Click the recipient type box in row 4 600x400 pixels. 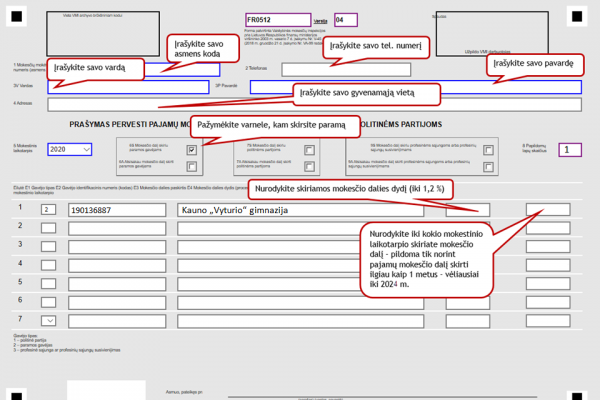pyautogui.click(x=49, y=265)
